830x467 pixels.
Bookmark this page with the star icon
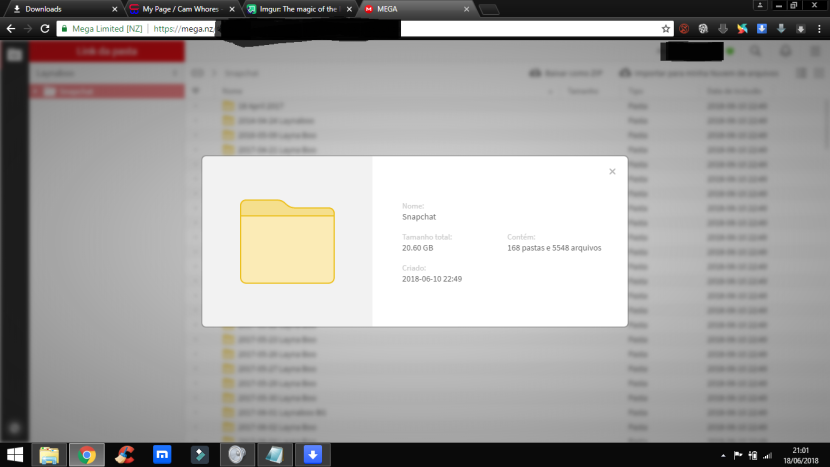666,29
